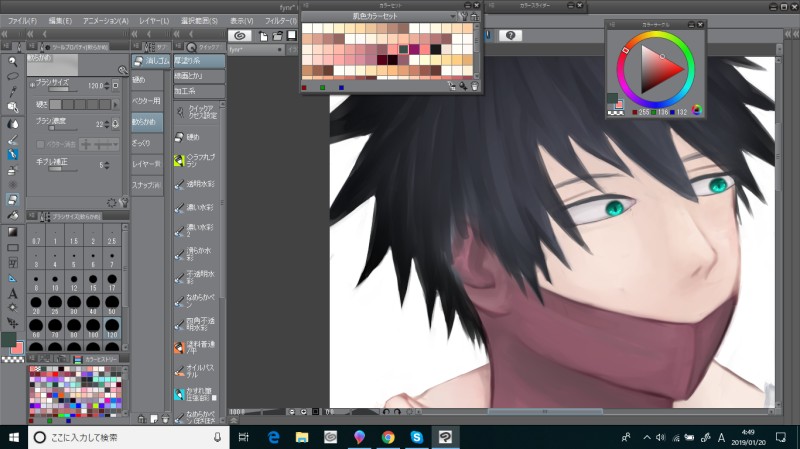Switch color space icon in color circle
This screenshot has width=800, height=449.
pos(696,110)
